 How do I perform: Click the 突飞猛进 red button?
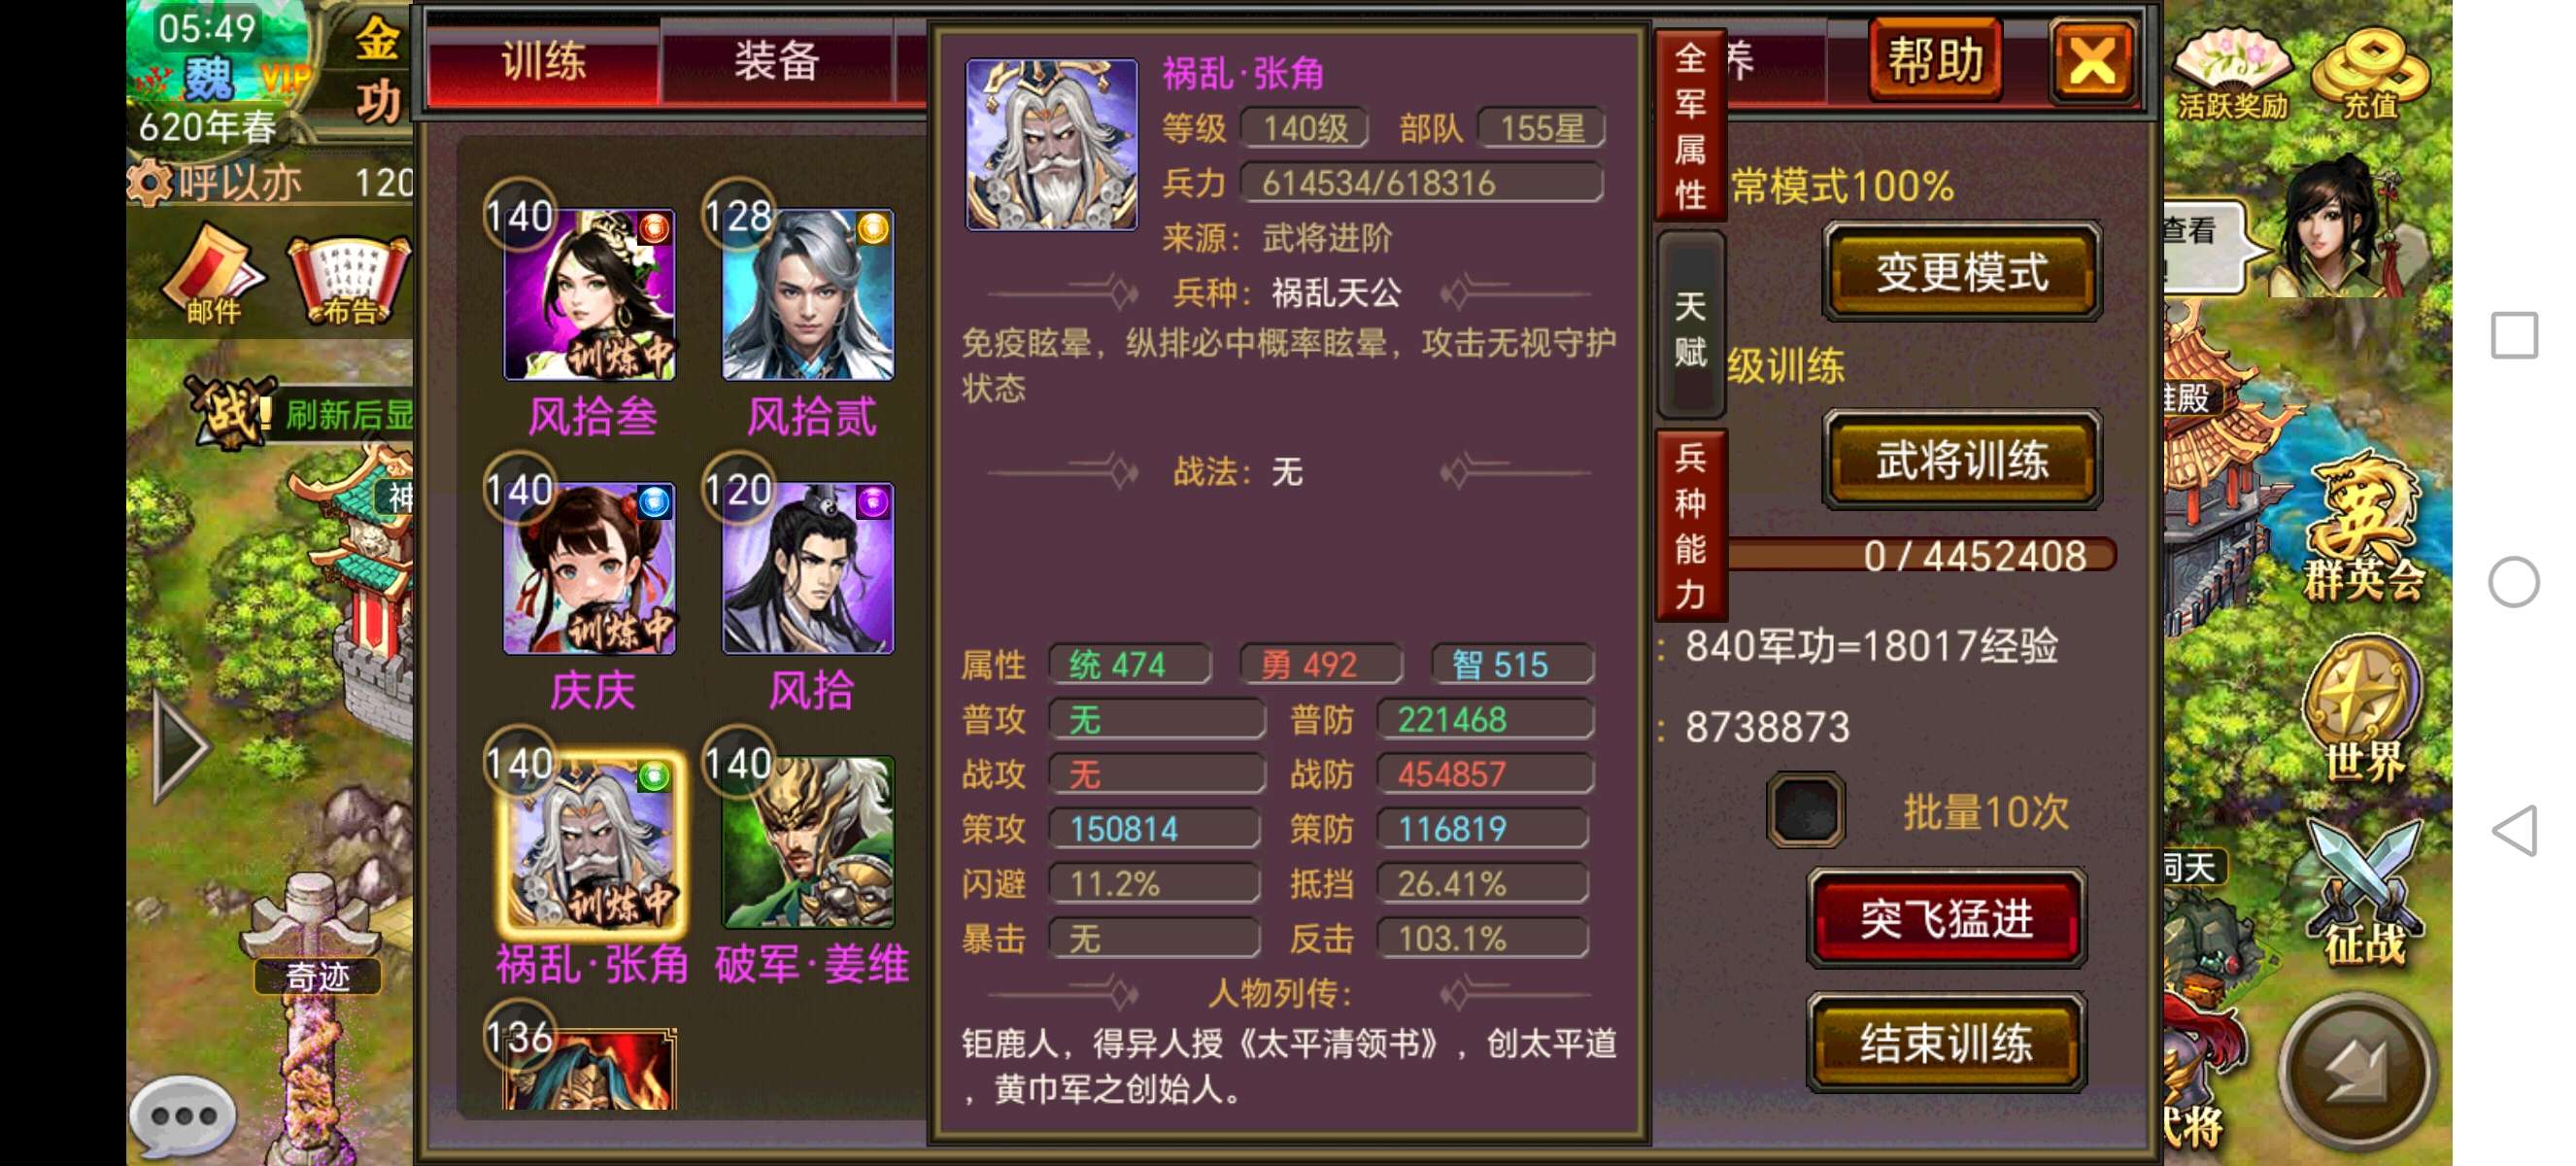[1946, 918]
